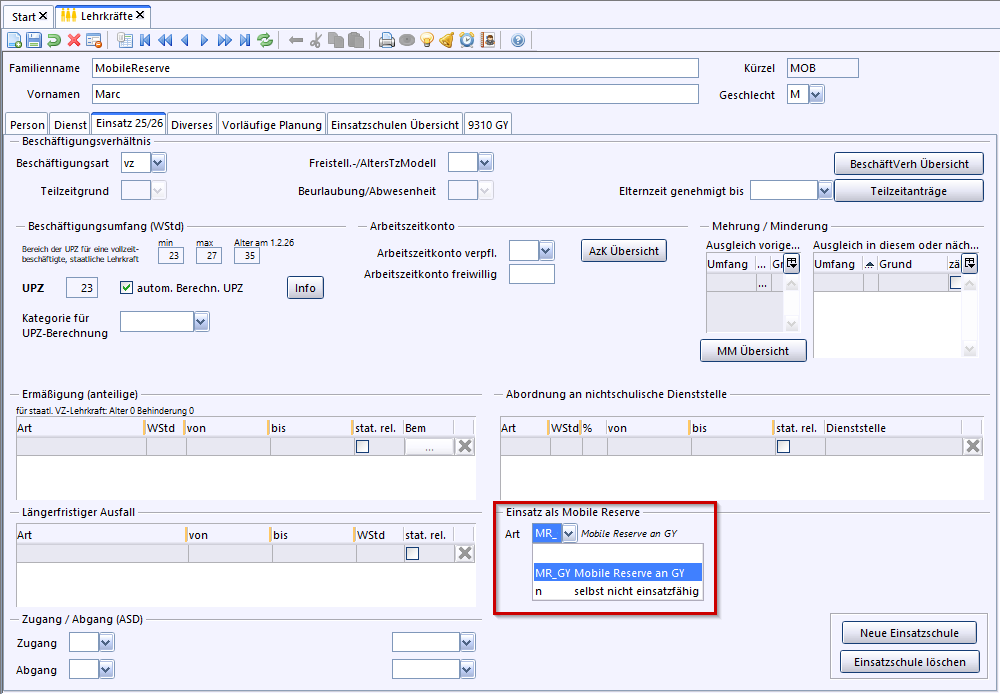Screen dimensions: 1000x694
Task: Delete the Ermäßigung row with X icon
Action: tap(465, 447)
